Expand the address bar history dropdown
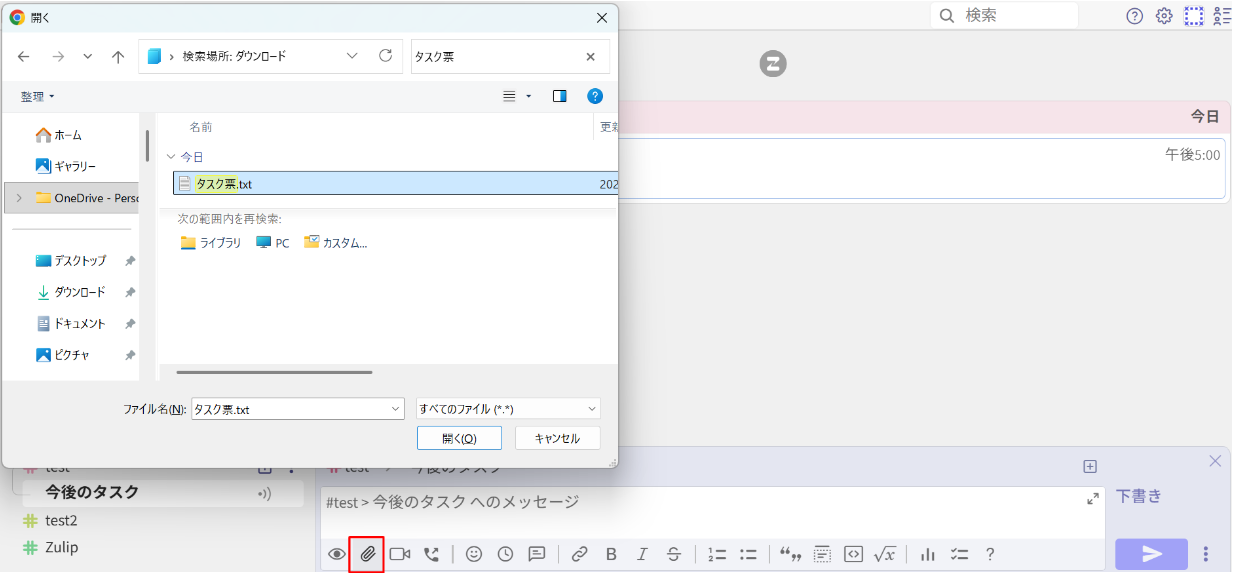 click(352, 56)
